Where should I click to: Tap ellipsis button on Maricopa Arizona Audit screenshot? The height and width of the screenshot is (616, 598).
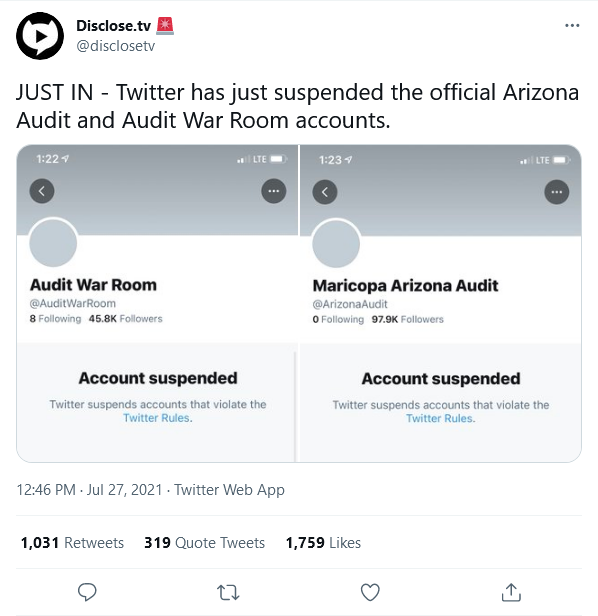coord(557,192)
